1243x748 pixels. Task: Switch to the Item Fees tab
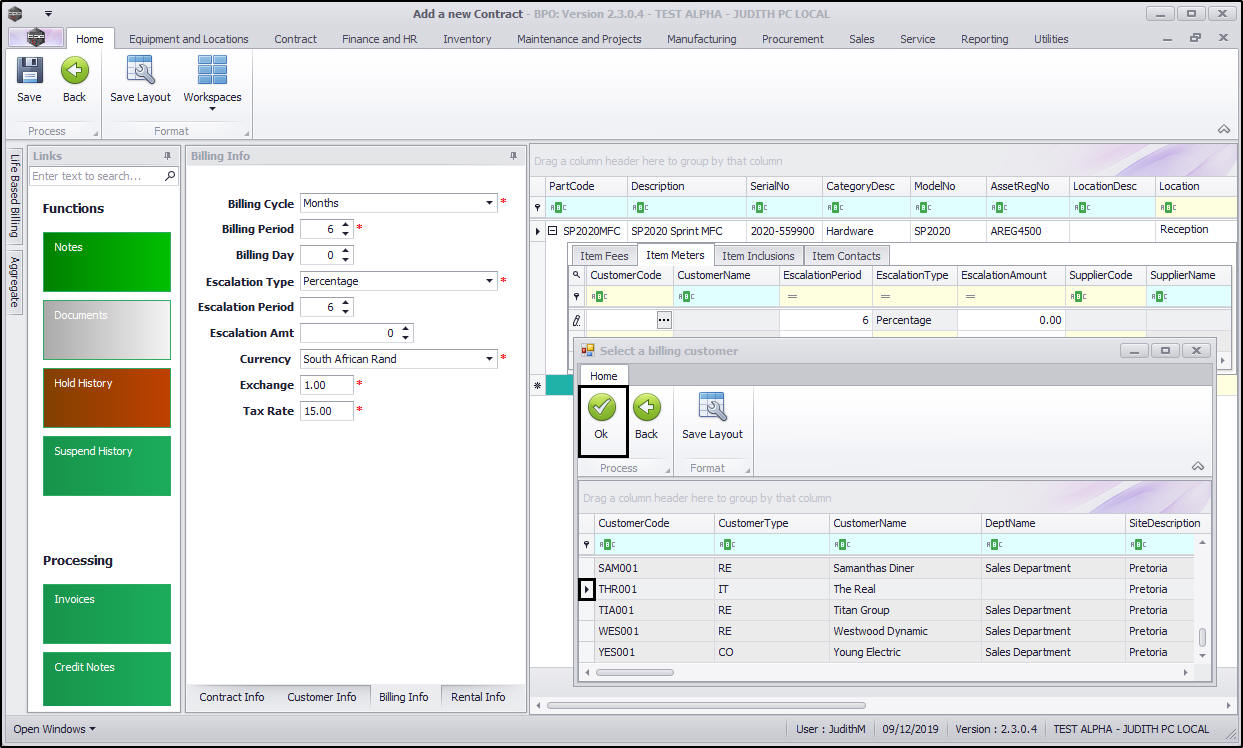604,256
